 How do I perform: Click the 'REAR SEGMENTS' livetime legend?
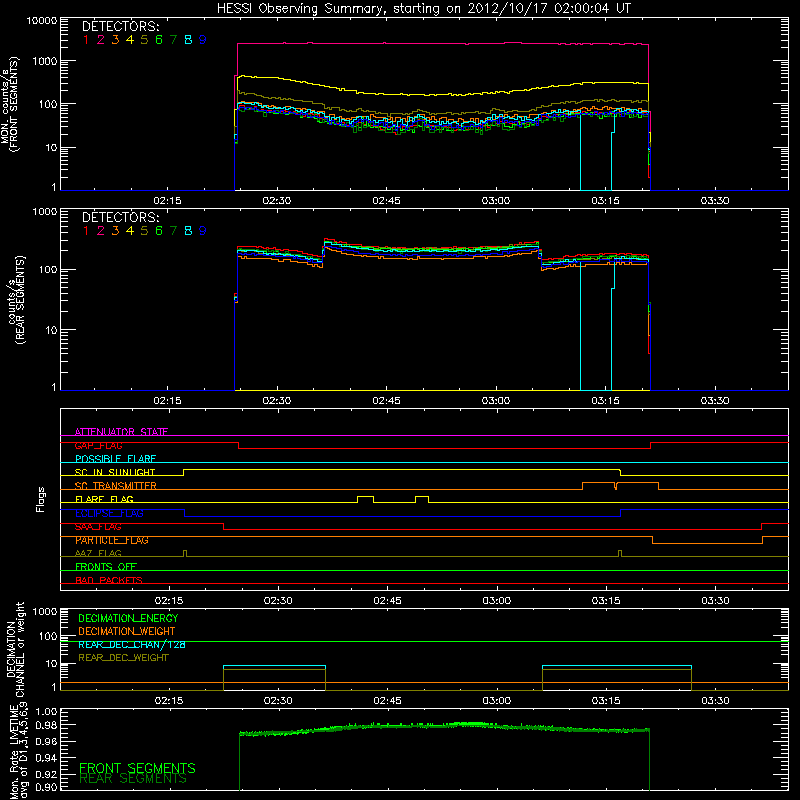tap(133, 779)
